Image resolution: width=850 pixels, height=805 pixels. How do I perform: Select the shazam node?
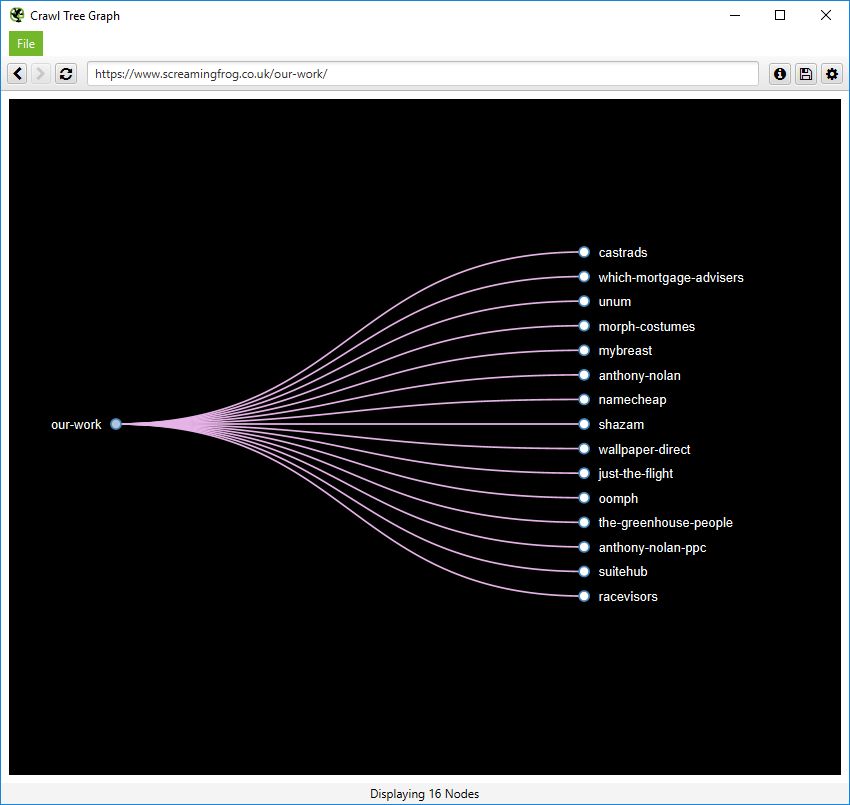coord(584,424)
